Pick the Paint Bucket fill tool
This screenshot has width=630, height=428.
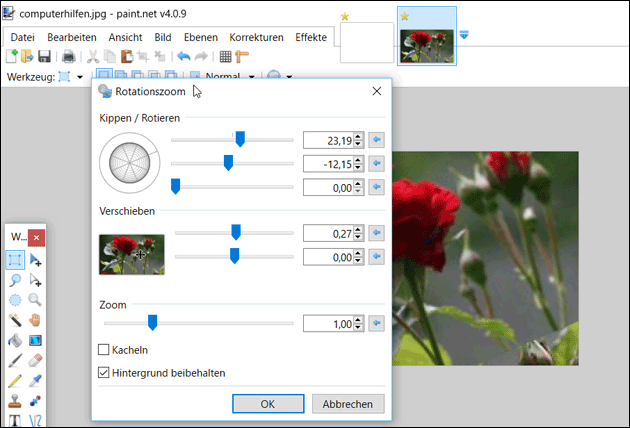point(15,341)
